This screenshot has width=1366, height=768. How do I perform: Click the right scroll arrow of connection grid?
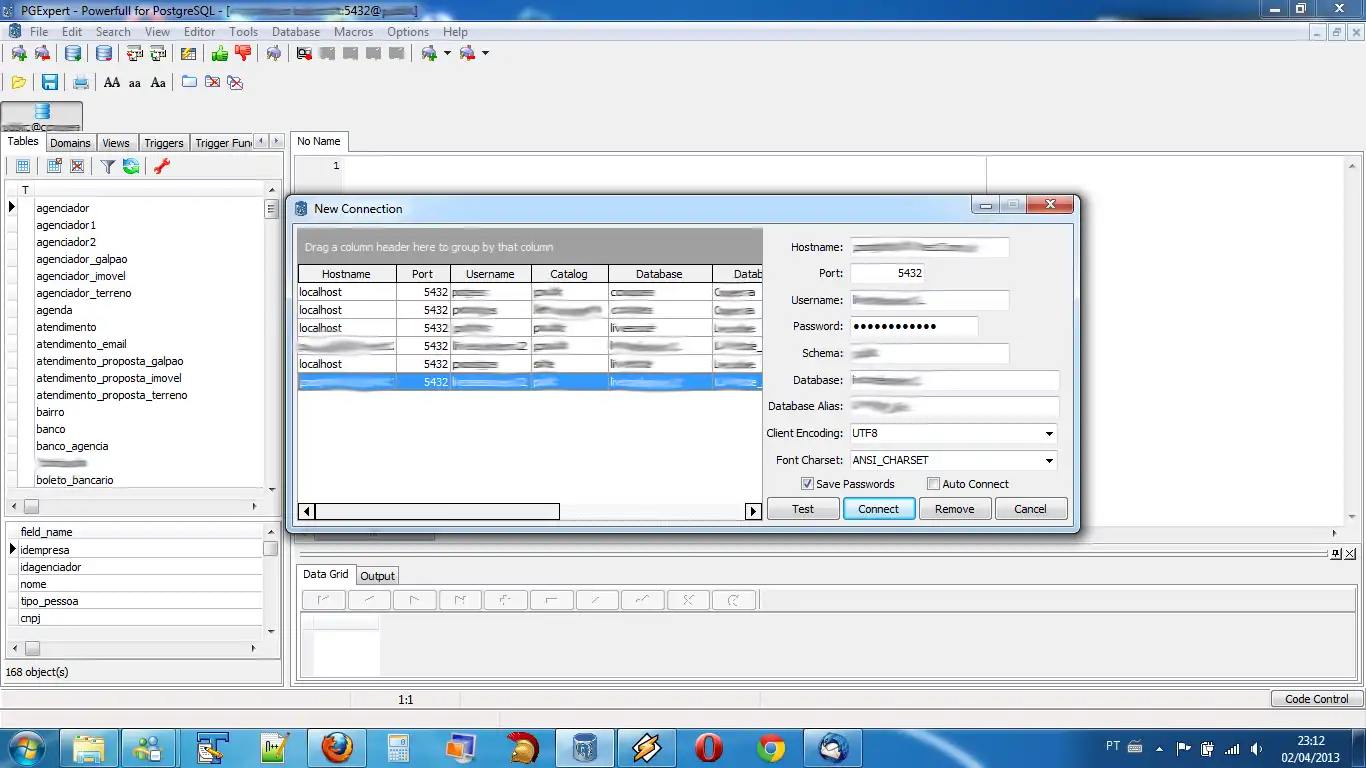(754, 512)
